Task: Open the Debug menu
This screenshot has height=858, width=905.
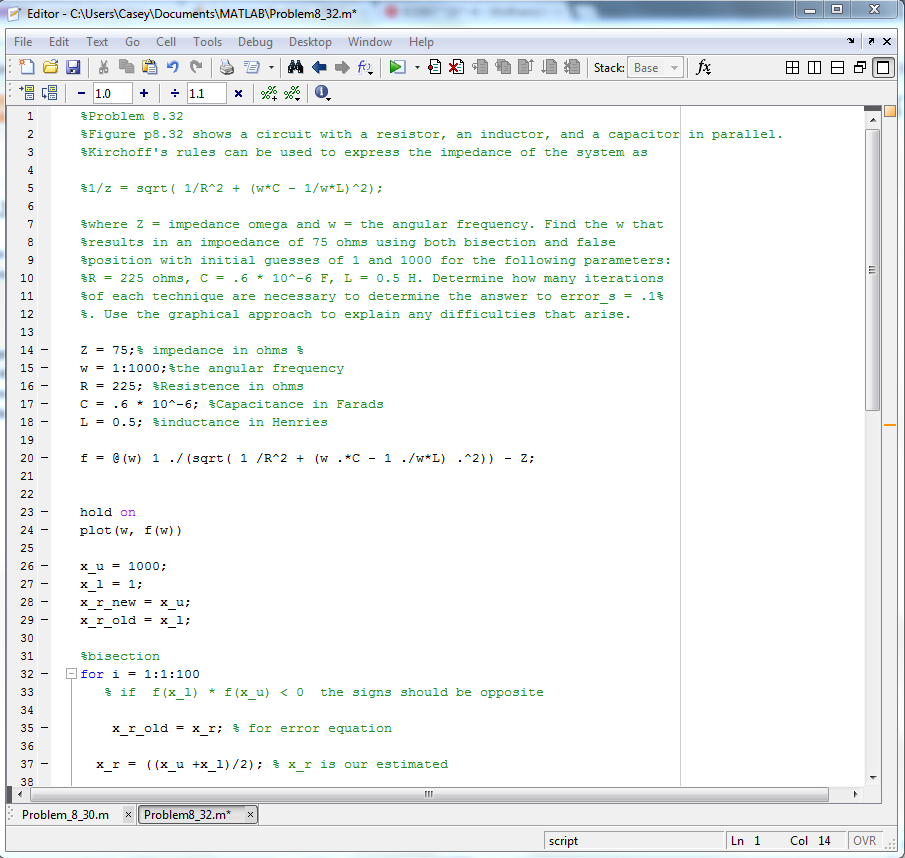Action: click(255, 42)
